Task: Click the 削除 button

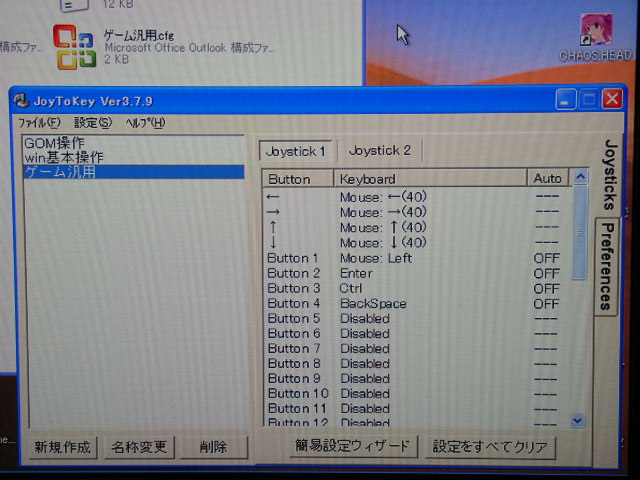Action: point(213,447)
